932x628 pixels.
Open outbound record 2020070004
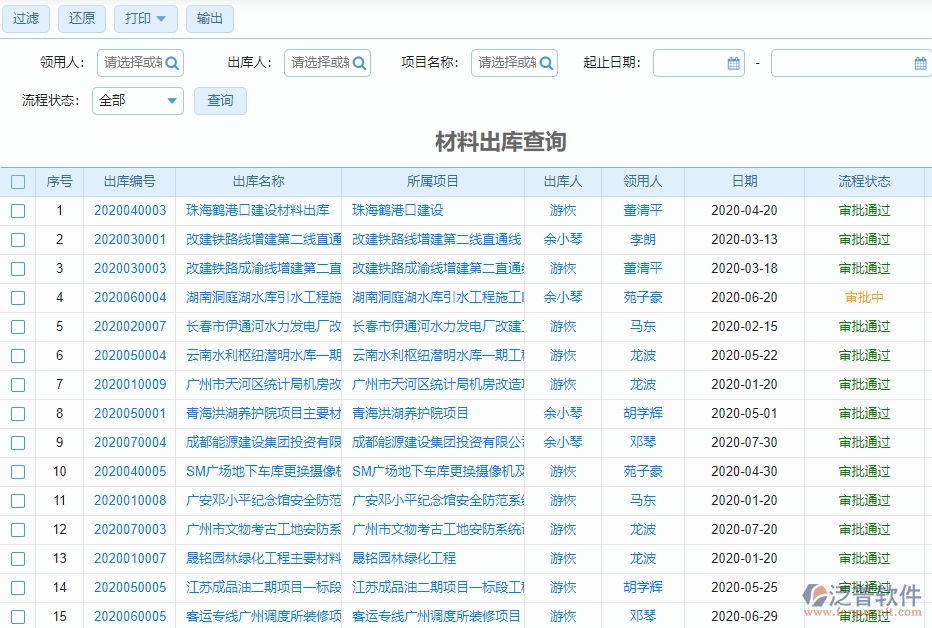(130, 442)
